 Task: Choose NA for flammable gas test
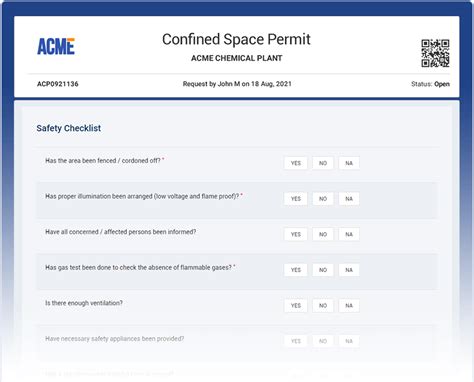tap(349, 270)
